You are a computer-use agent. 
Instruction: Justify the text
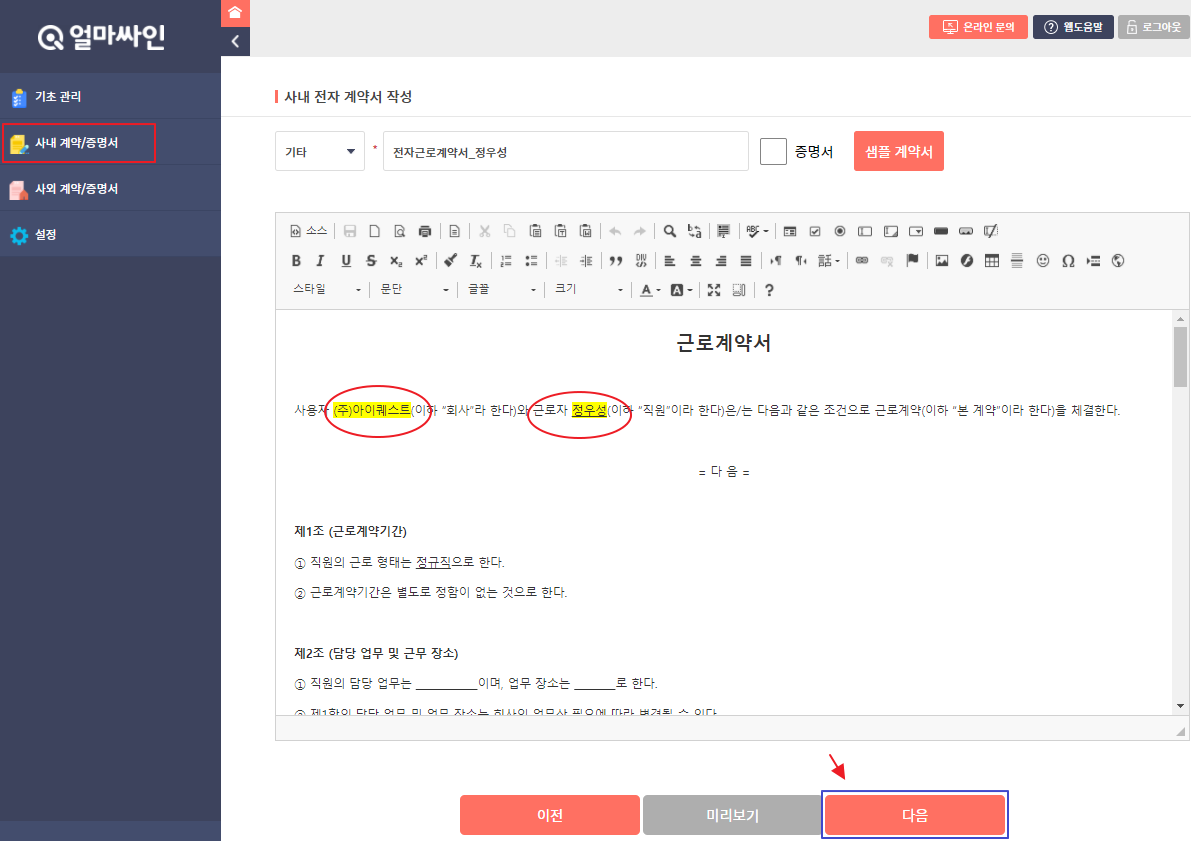(746, 260)
